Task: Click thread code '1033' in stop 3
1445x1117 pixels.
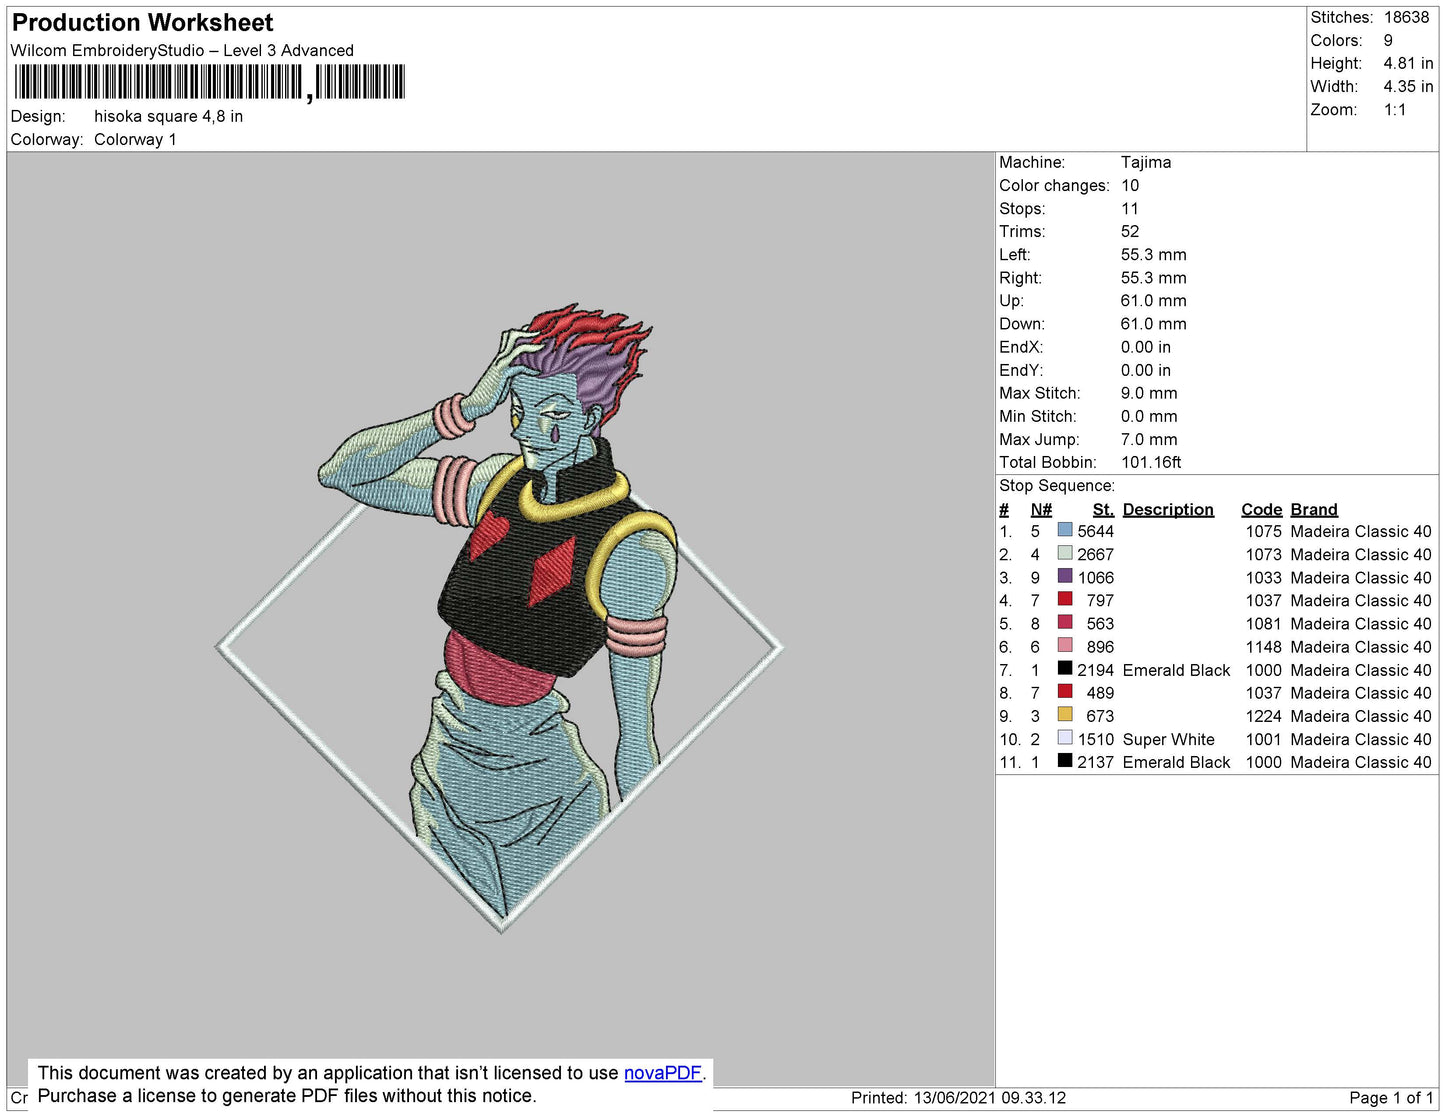Action: point(1263,577)
